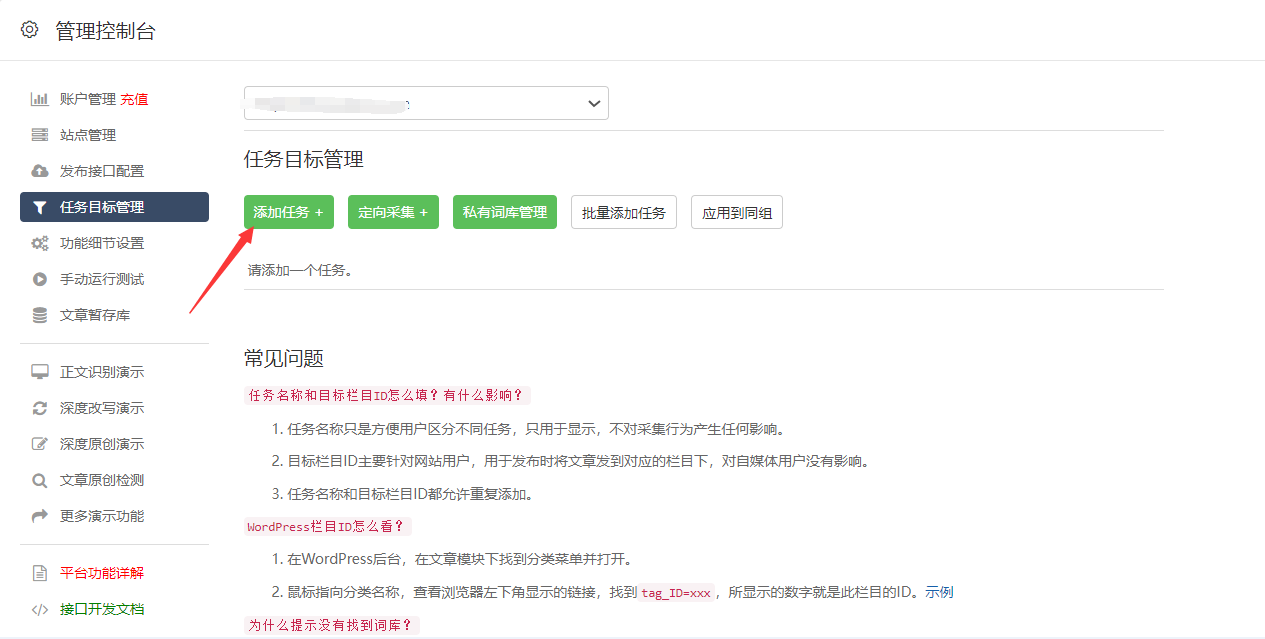The image size is (1265, 639).
Task: Open the 示例 link for WordPress ID
Action: tap(939, 592)
